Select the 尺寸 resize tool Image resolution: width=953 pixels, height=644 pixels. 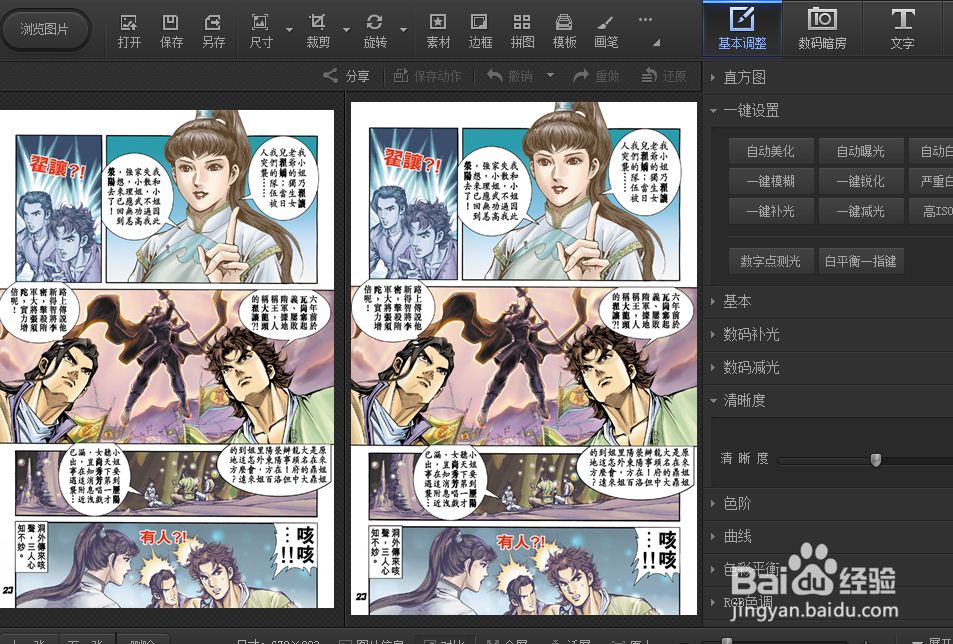[261, 30]
